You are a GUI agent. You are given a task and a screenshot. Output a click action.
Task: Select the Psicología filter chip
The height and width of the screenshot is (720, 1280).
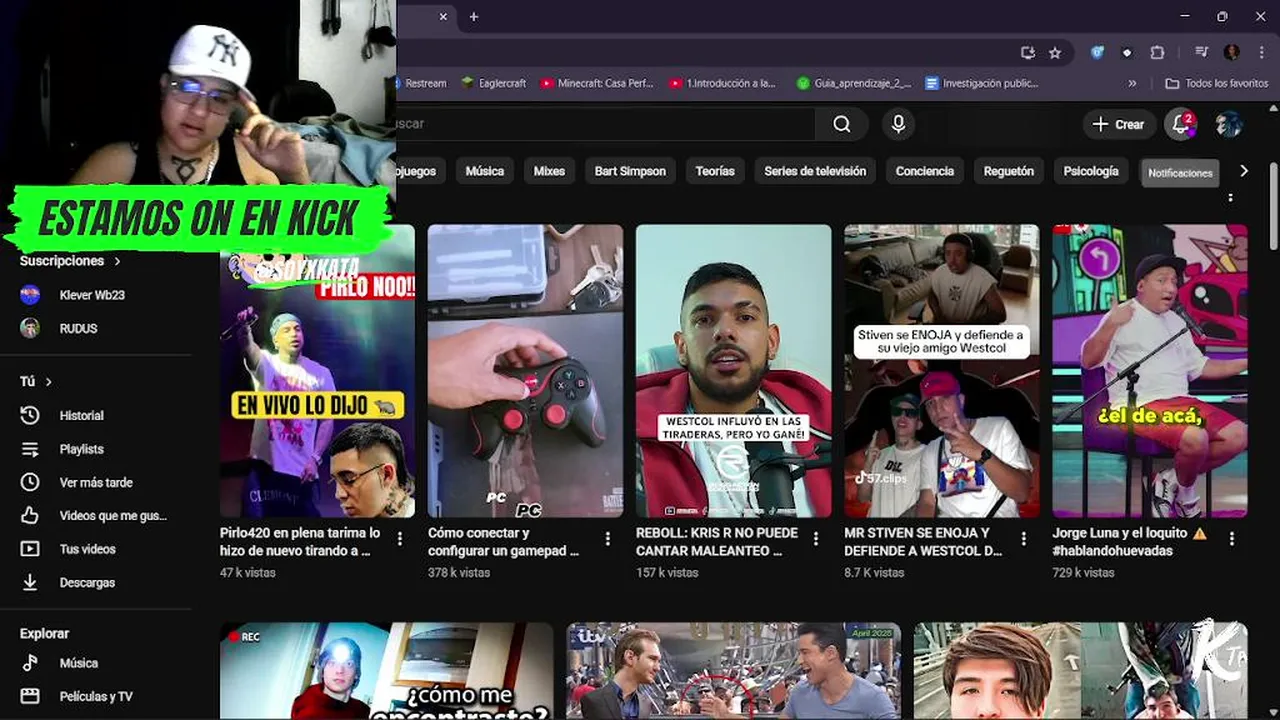point(1091,171)
